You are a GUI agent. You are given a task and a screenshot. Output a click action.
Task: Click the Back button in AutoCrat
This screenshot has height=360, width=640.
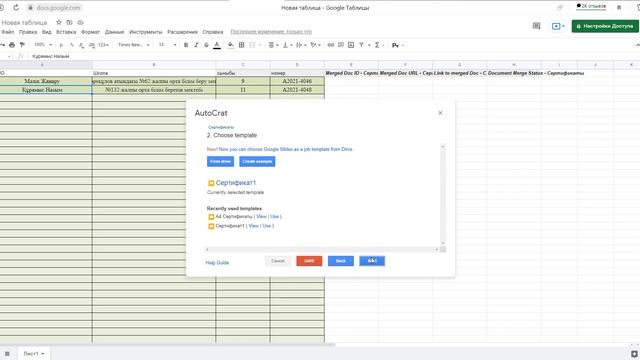(341, 261)
